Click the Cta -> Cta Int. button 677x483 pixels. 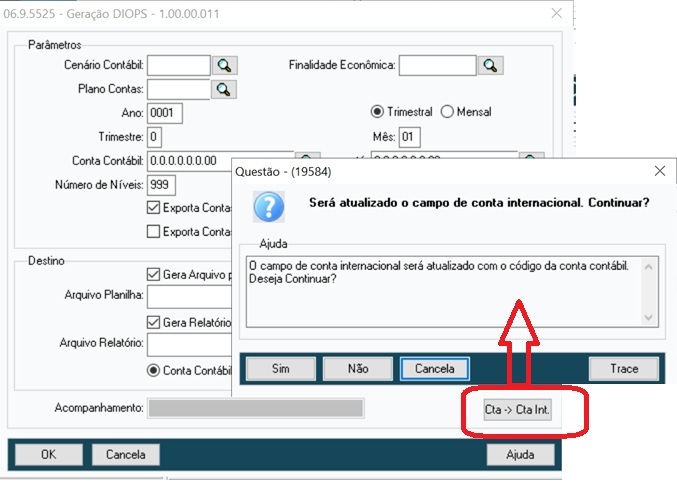pyautogui.click(x=517, y=409)
